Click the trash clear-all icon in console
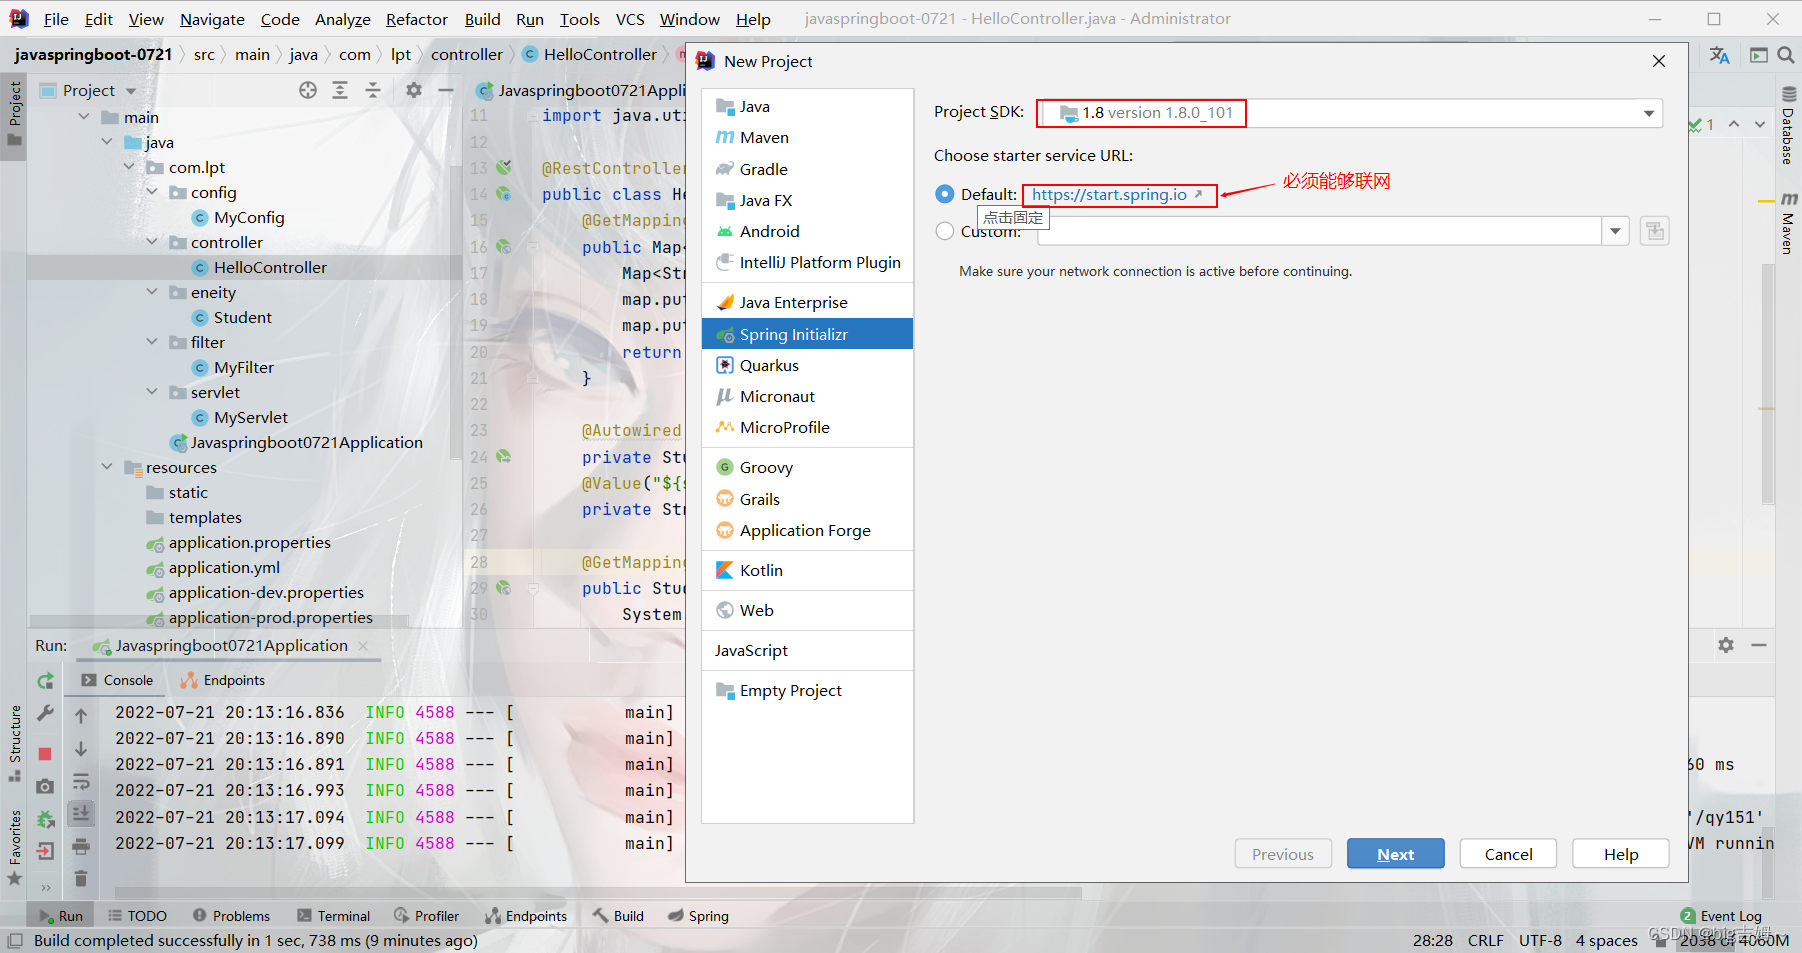 [x=81, y=879]
